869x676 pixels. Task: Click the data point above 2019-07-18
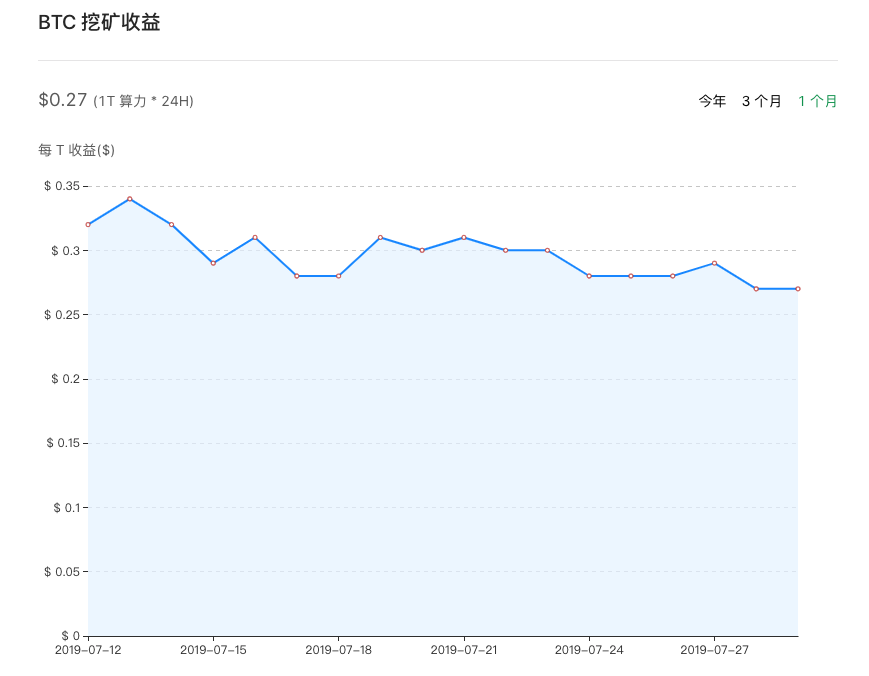tap(339, 276)
